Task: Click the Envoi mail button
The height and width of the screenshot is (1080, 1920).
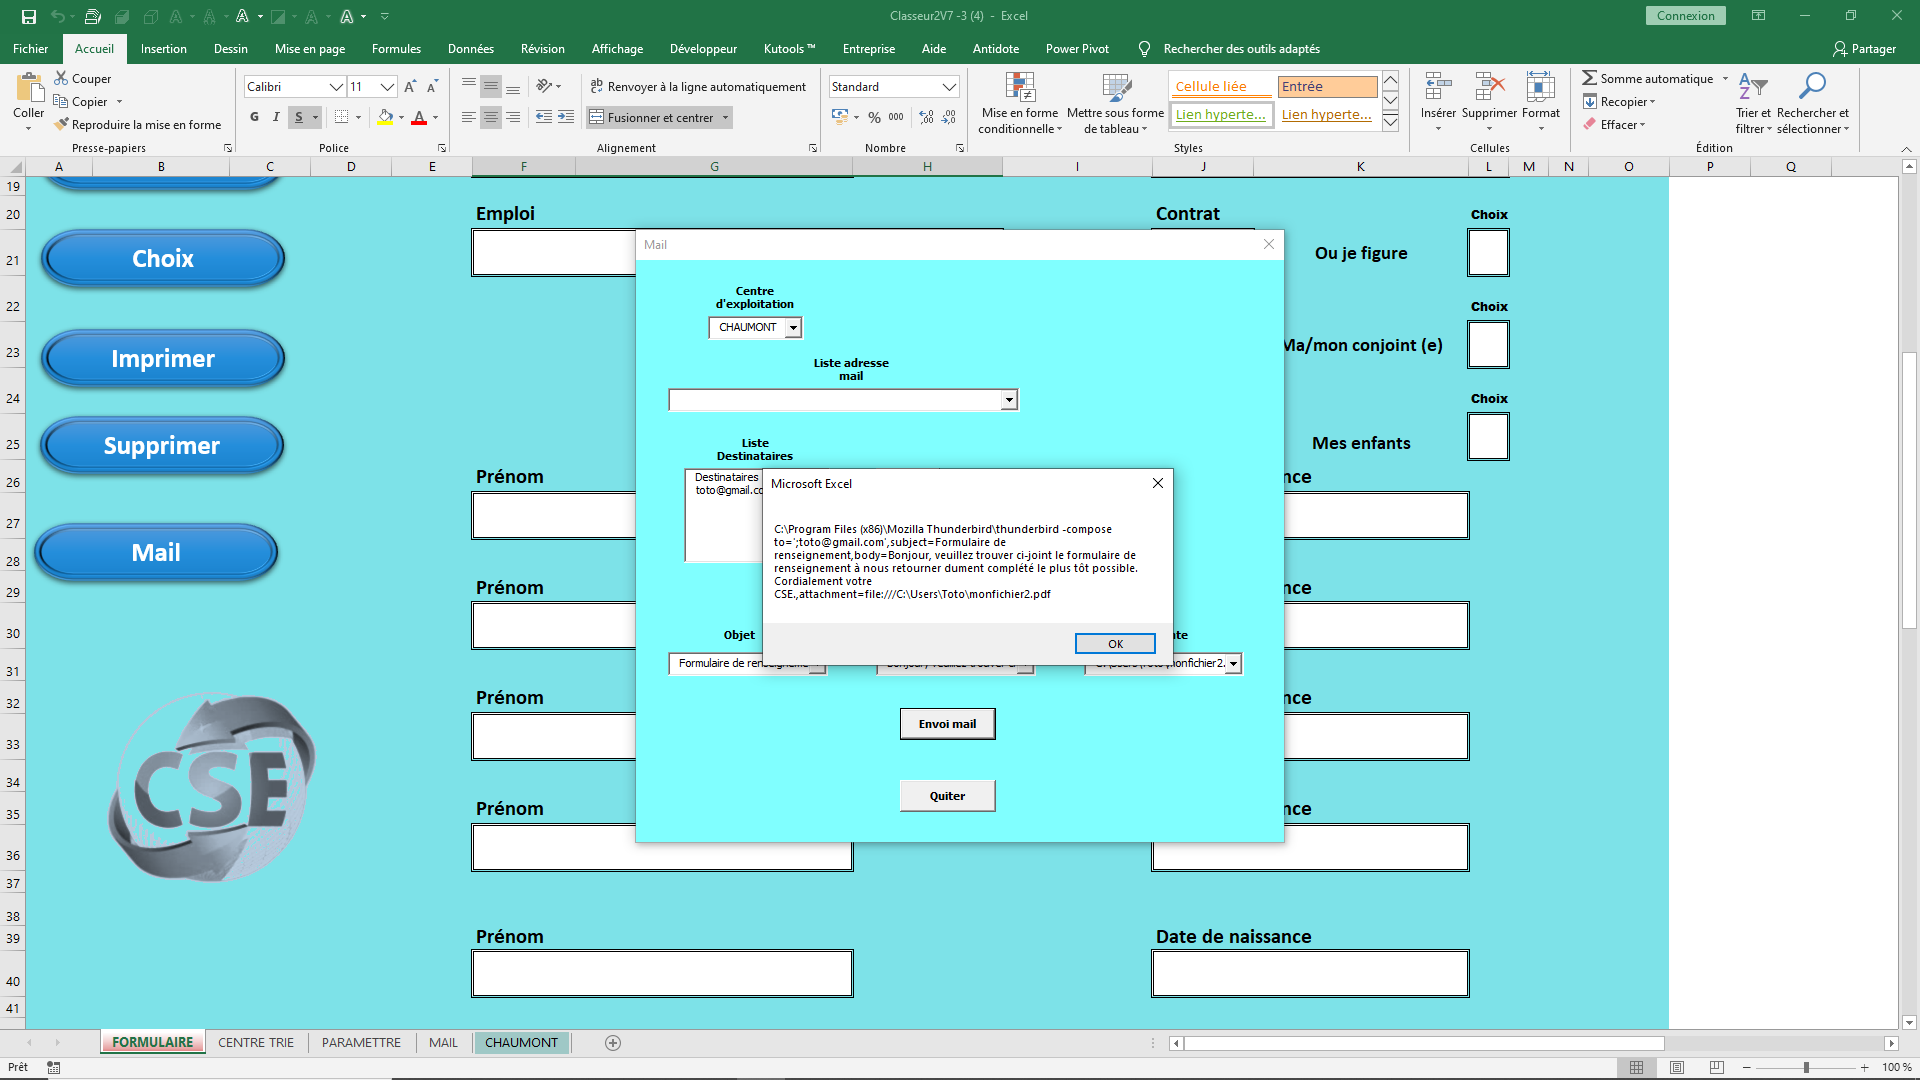Action: (947, 724)
